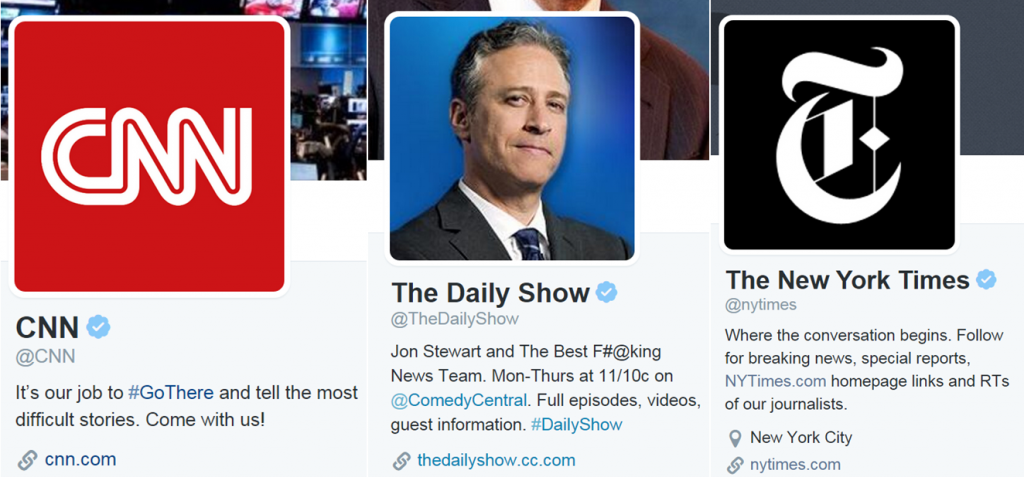Image resolution: width=1024 pixels, height=477 pixels.
Task: Open The Daily Show profile photo
Action: pos(512,139)
